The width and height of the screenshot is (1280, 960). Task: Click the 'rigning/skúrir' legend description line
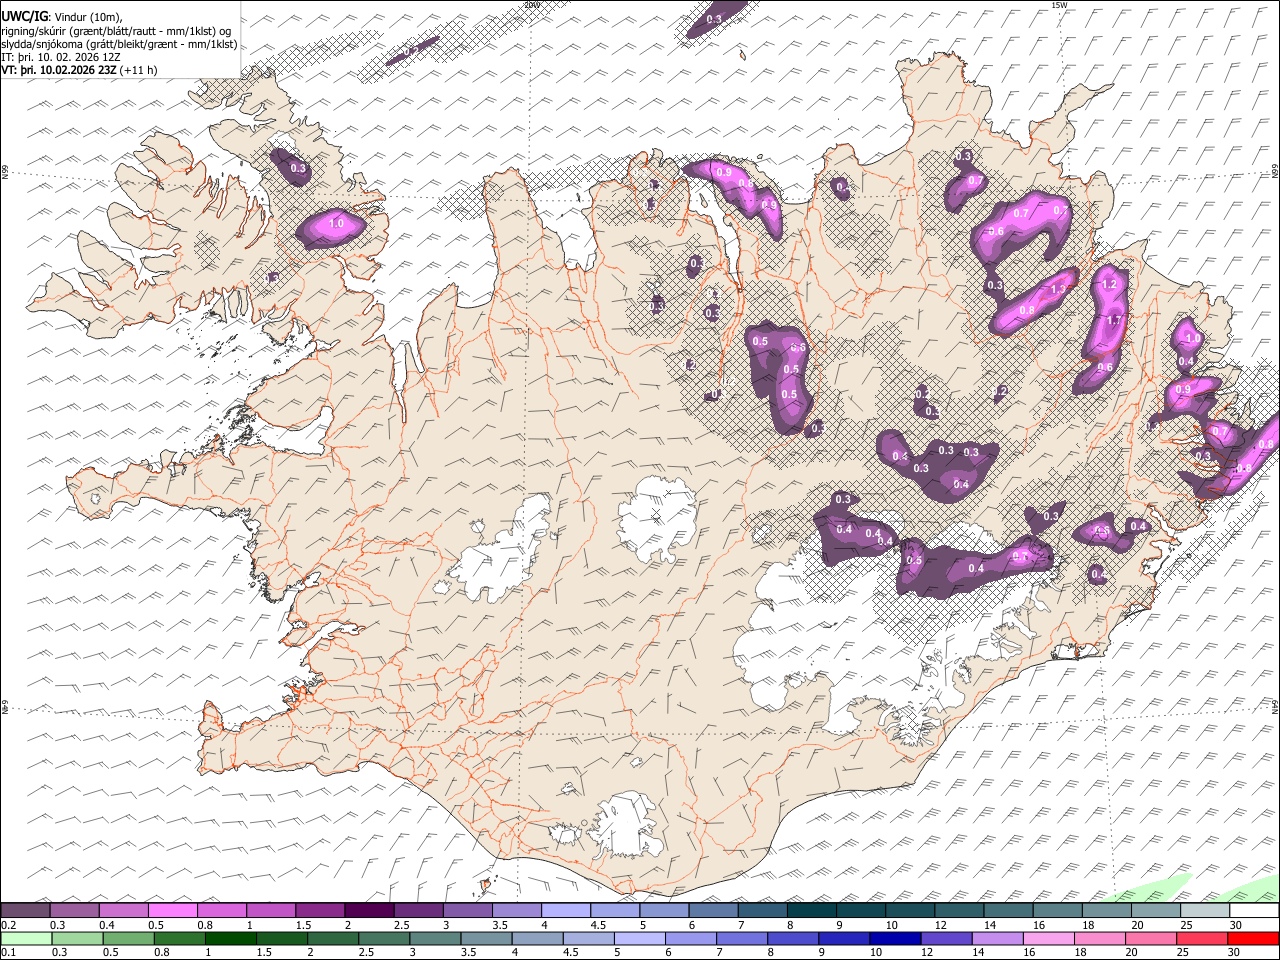point(117,31)
